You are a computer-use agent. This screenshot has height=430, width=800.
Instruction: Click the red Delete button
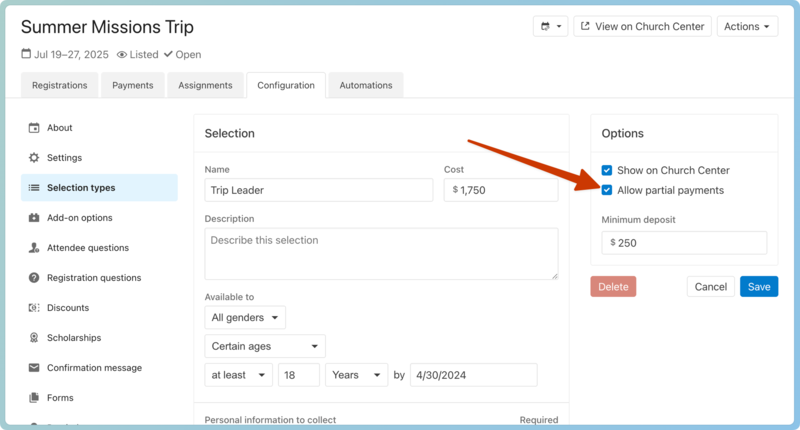[613, 287]
